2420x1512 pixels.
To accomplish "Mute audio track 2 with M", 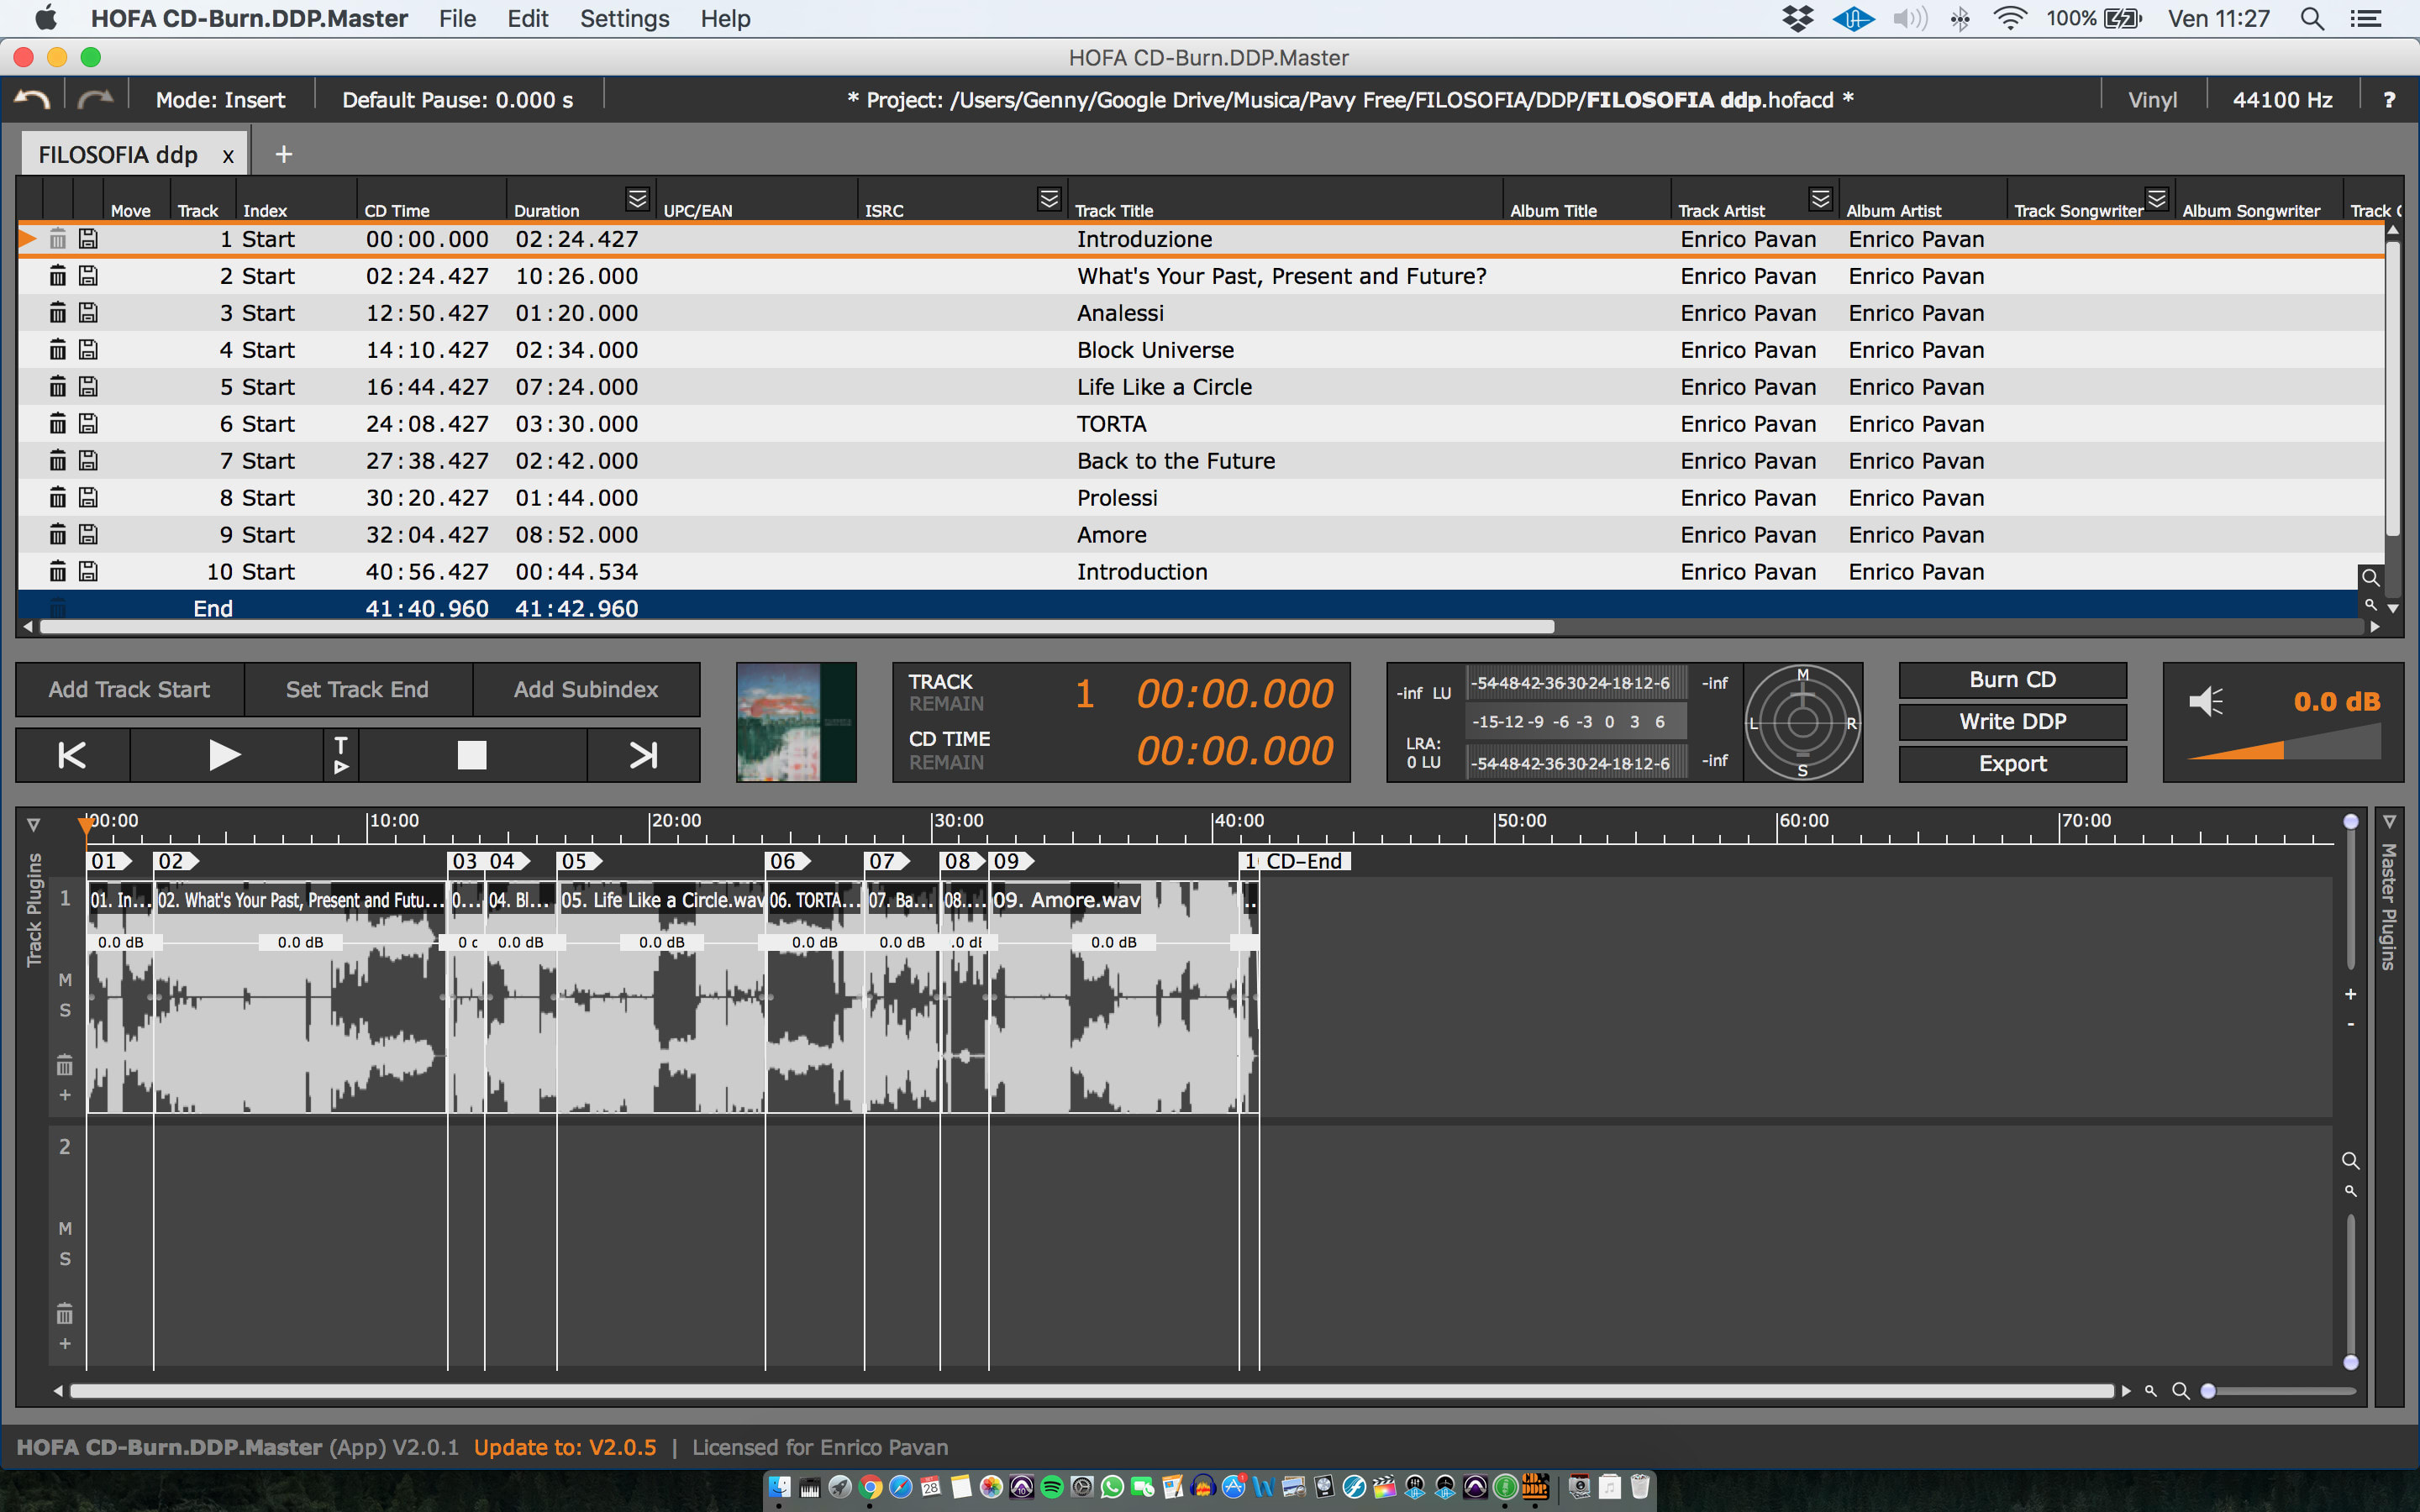I will pos(65,1228).
